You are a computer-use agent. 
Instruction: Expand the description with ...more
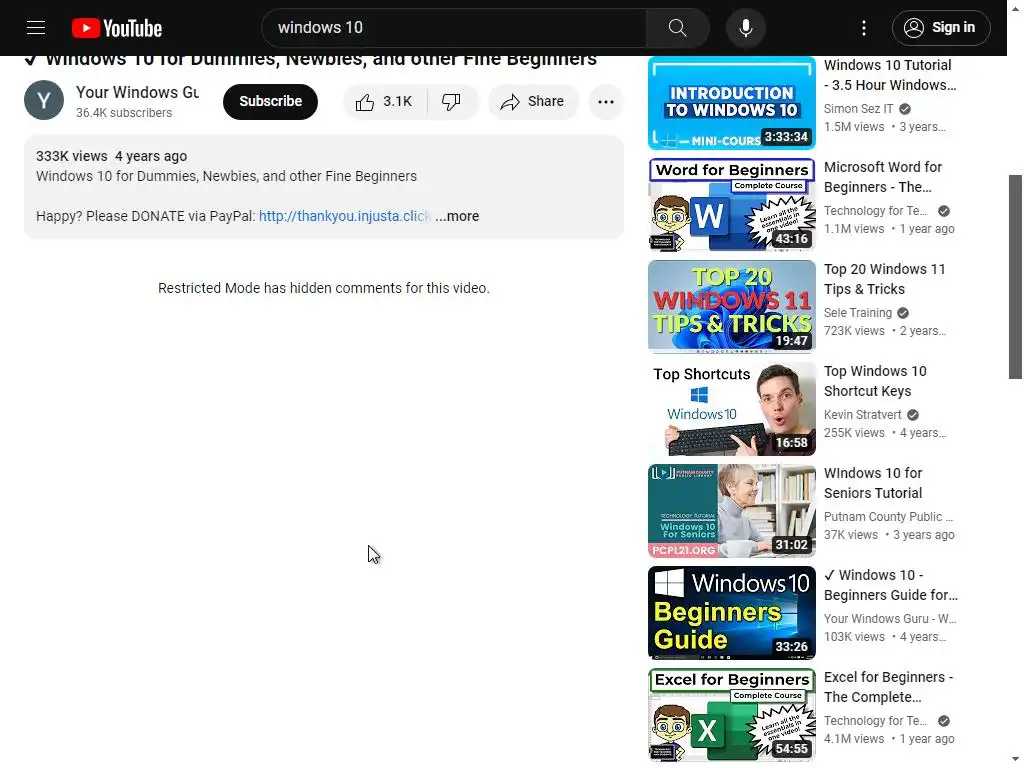point(457,216)
